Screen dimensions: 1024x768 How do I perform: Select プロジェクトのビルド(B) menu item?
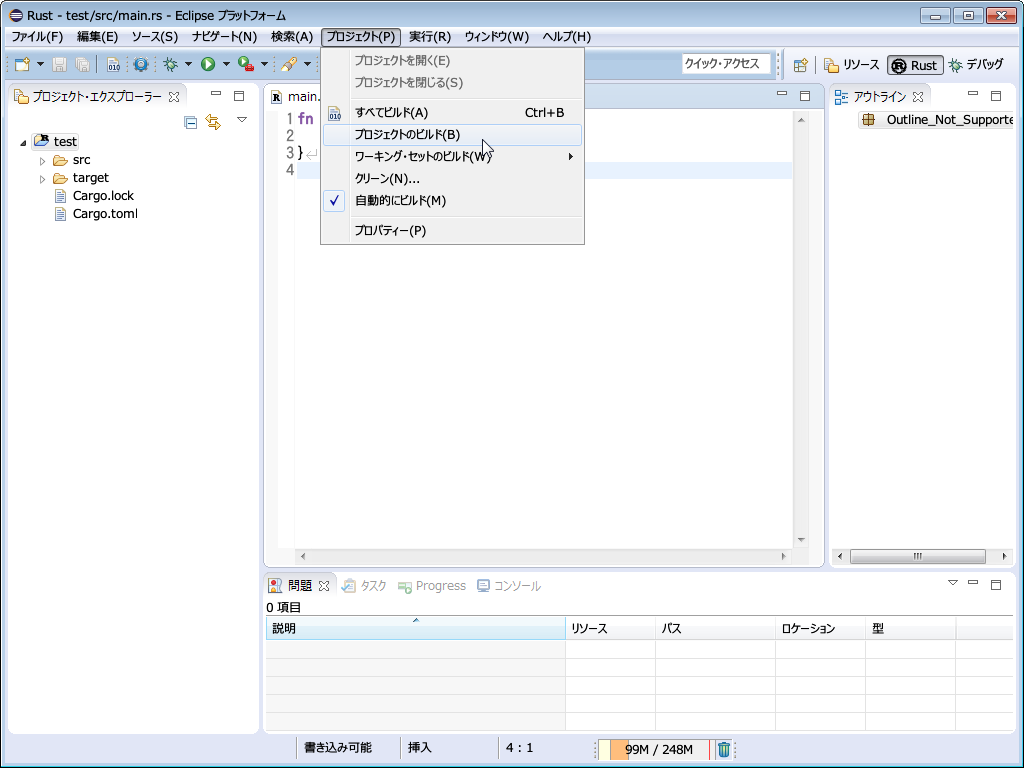click(x=452, y=135)
